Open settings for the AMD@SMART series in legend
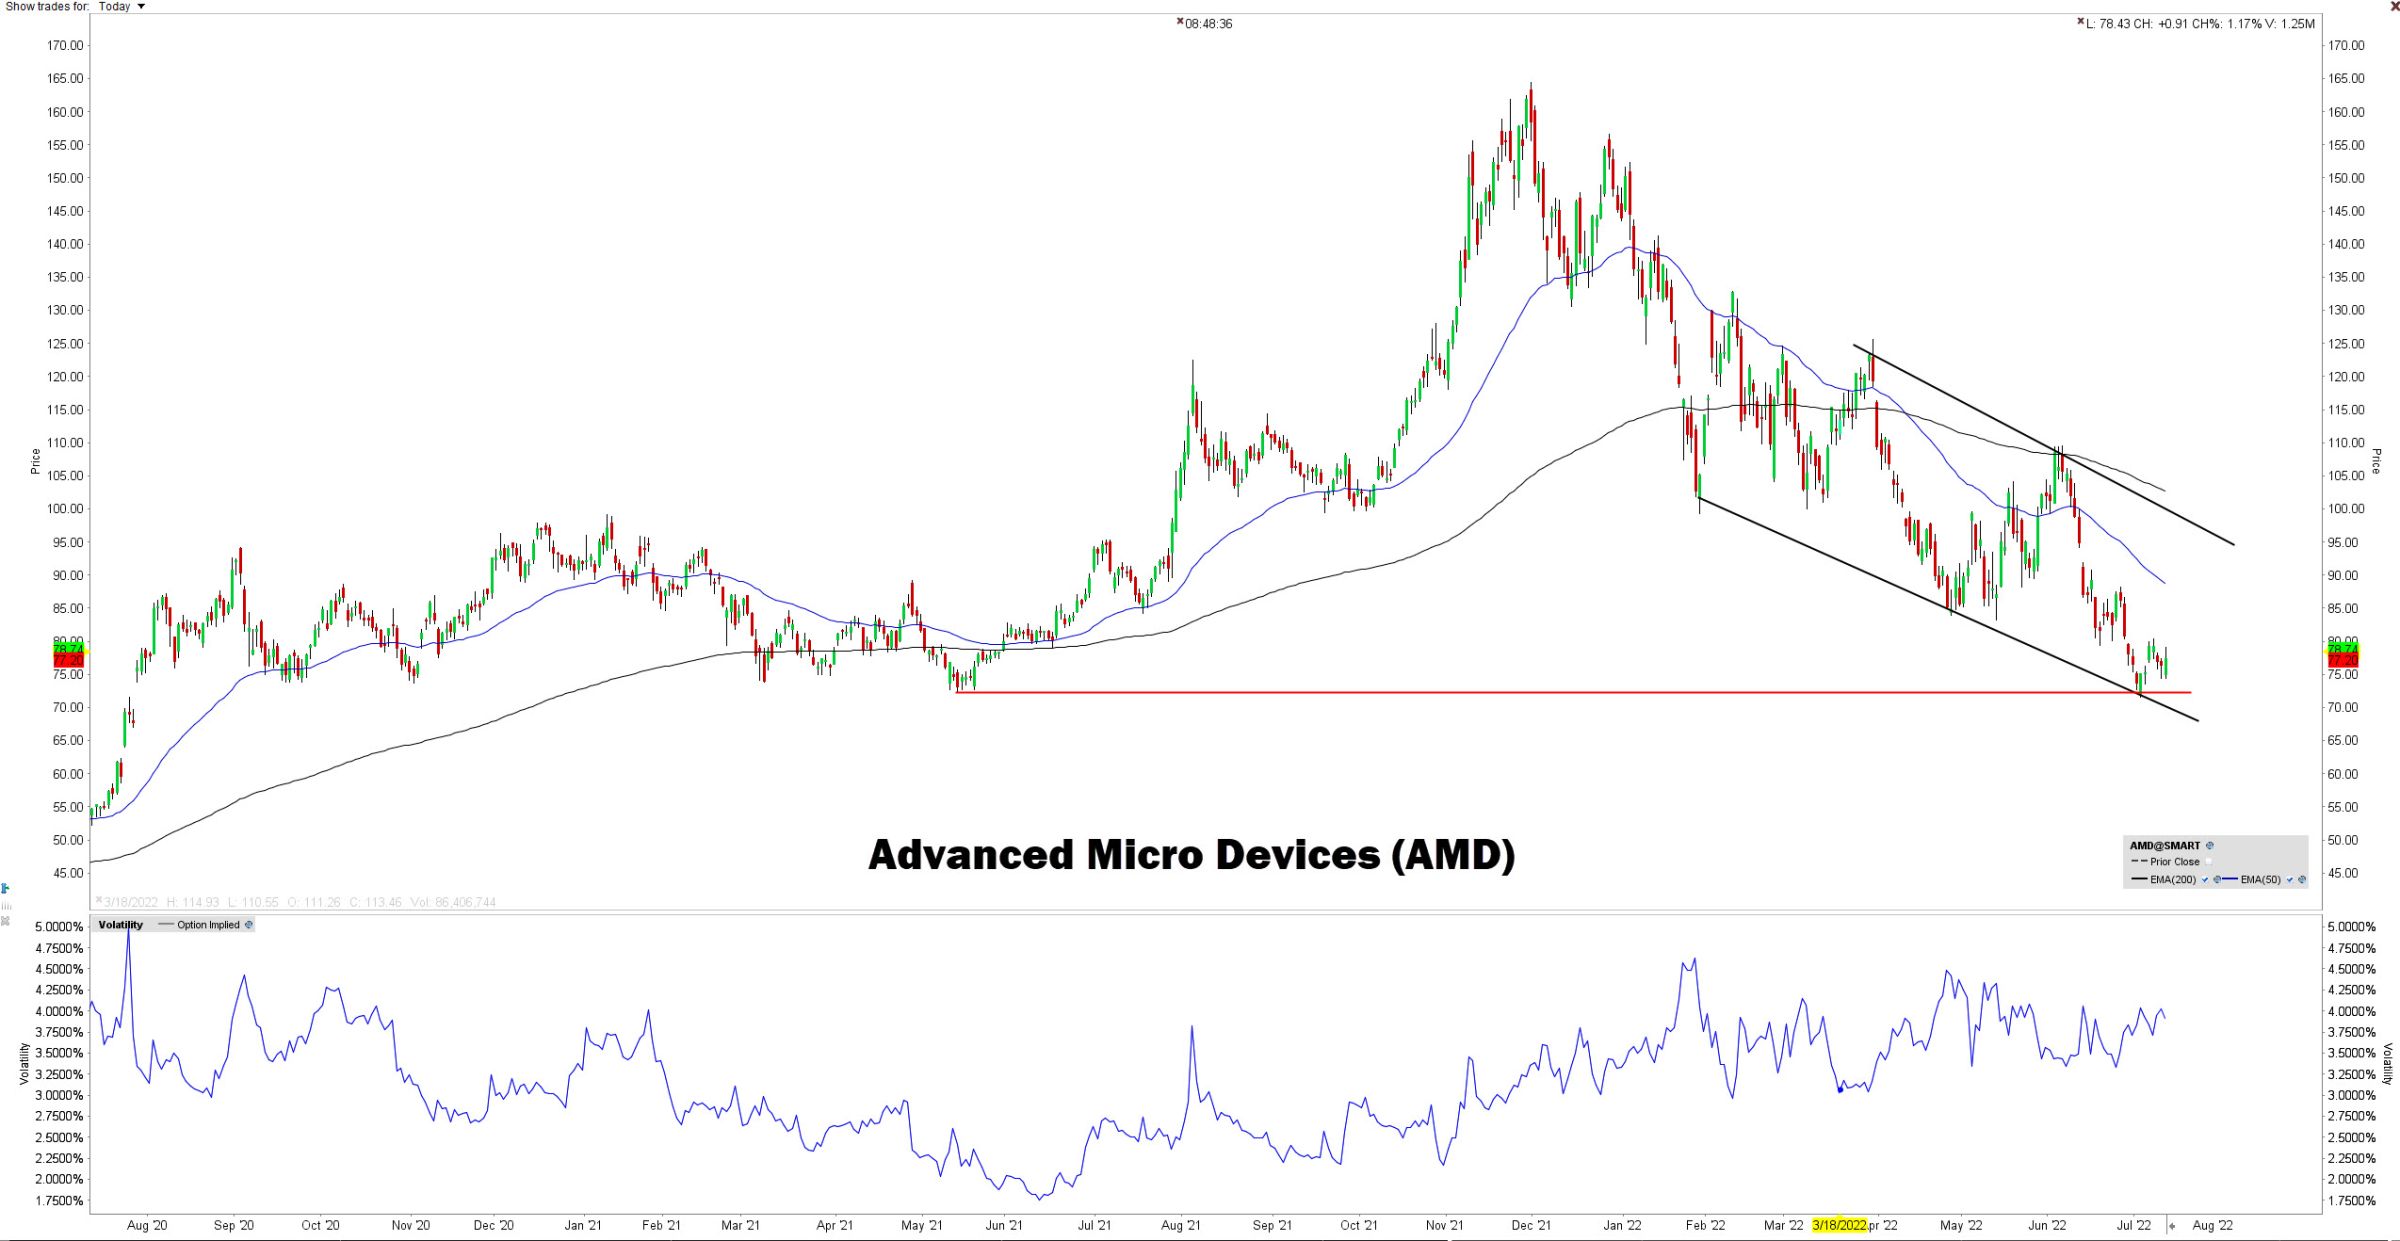 click(x=2210, y=846)
